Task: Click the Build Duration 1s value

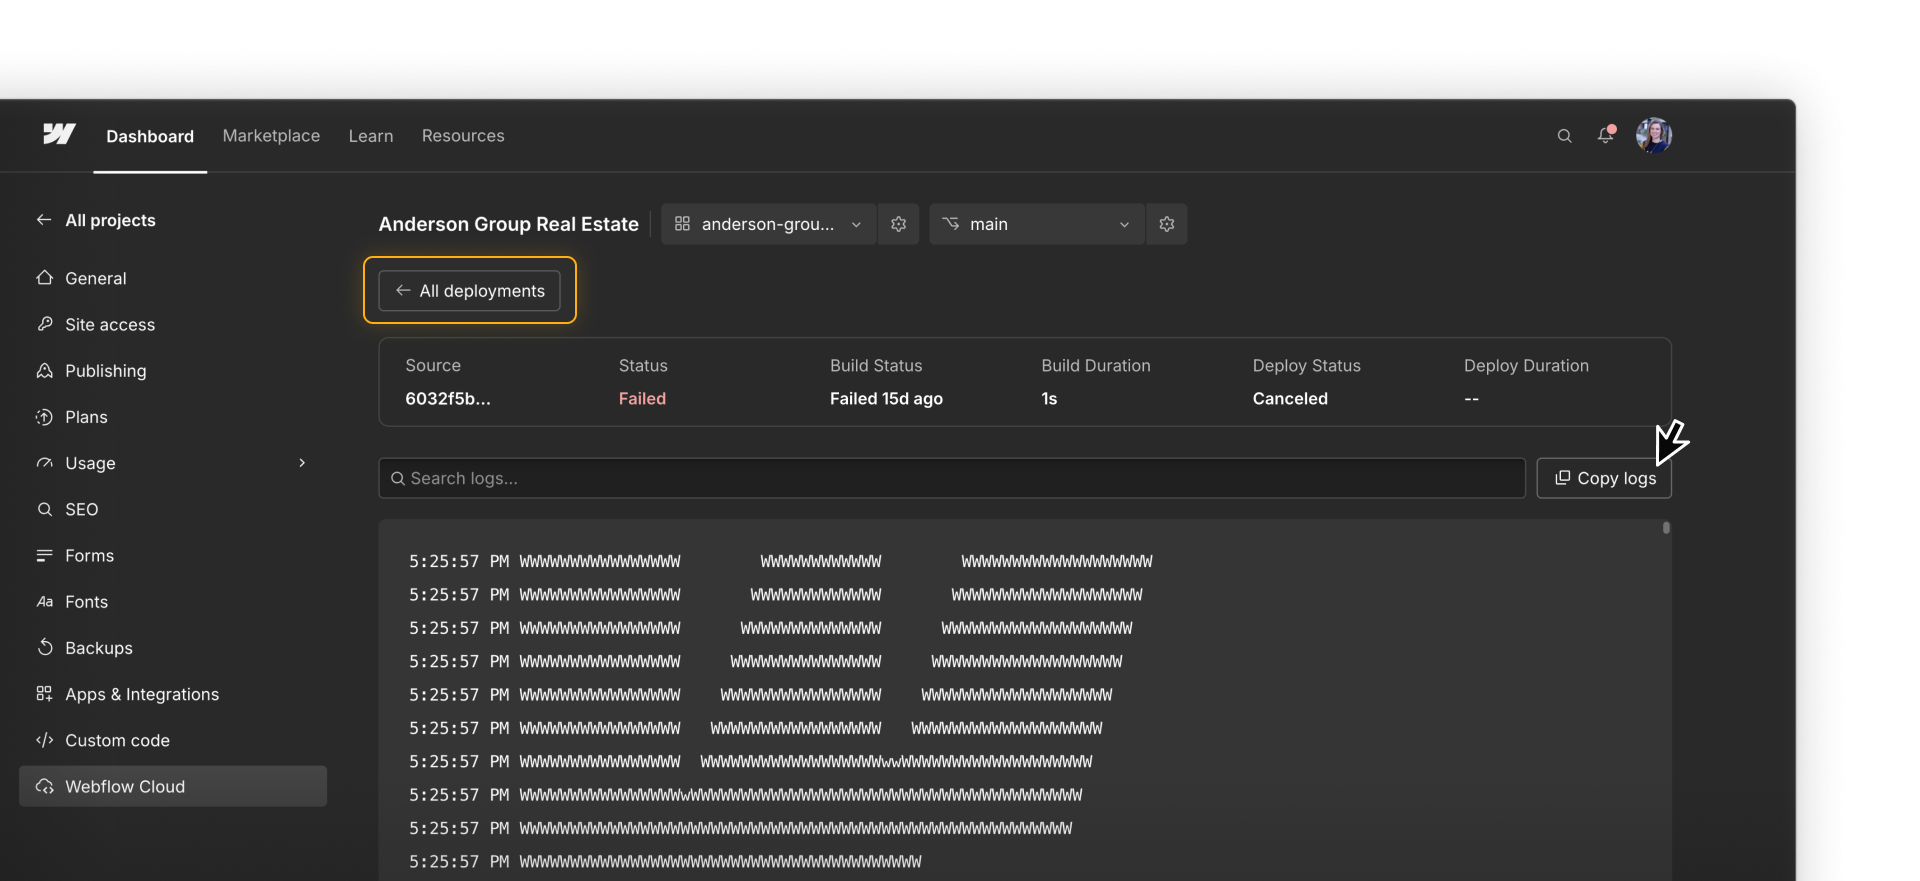Action: (x=1049, y=398)
